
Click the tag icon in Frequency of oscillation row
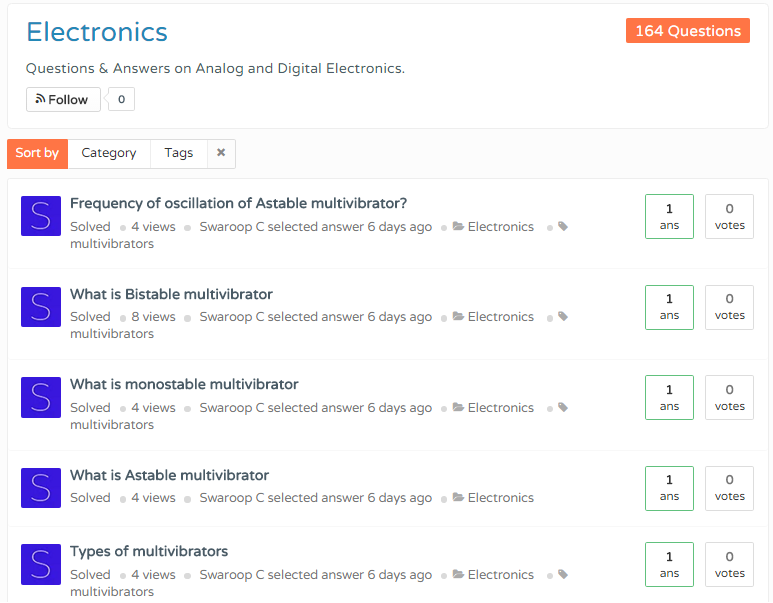click(x=563, y=226)
